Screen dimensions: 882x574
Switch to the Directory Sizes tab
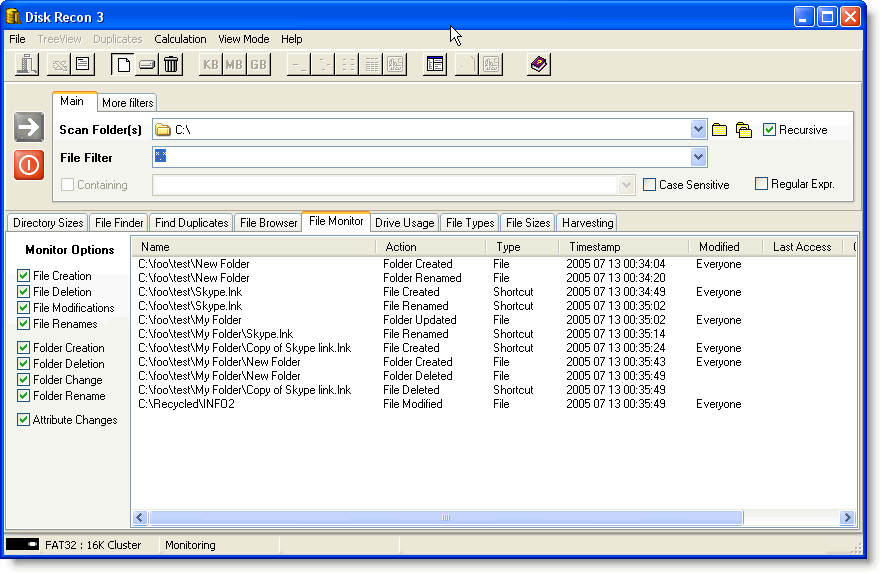point(48,223)
